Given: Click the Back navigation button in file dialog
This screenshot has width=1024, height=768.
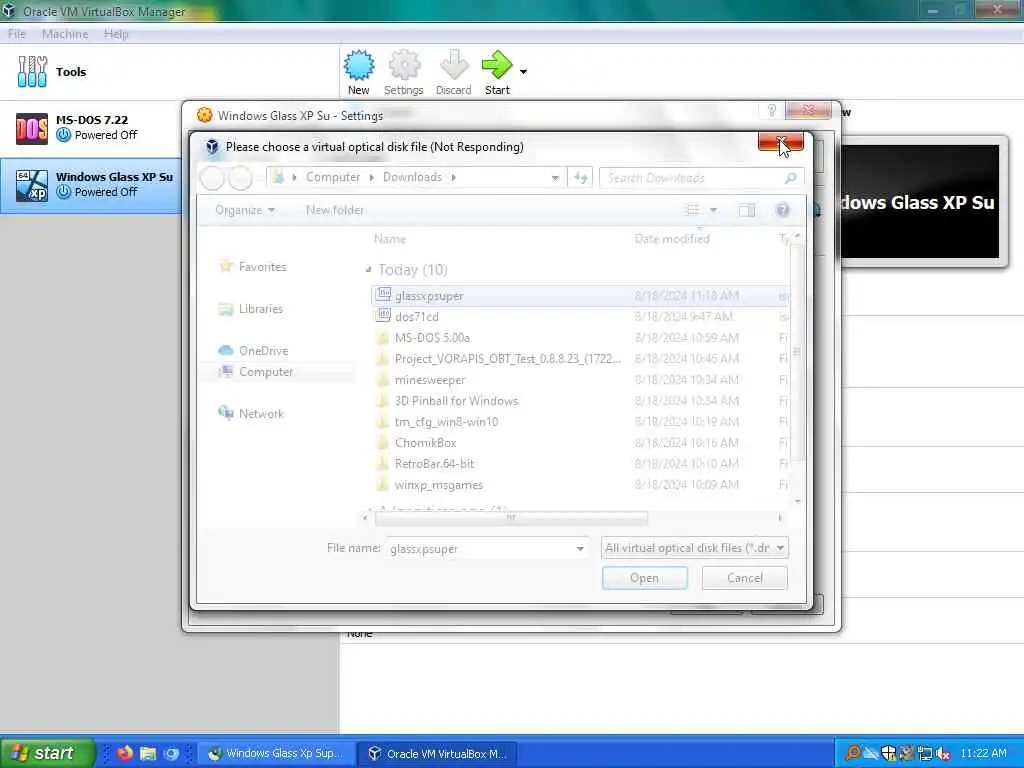Looking at the screenshot, I should click(212, 178).
